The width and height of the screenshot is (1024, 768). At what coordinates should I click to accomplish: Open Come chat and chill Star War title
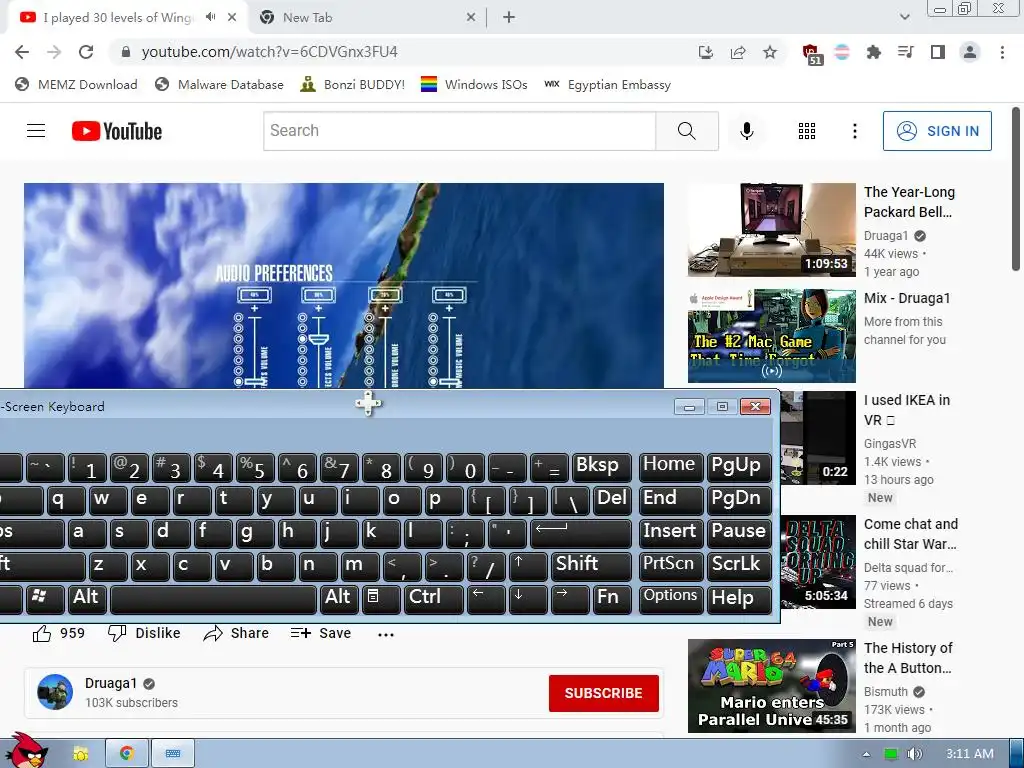pyautogui.click(x=911, y=534)
